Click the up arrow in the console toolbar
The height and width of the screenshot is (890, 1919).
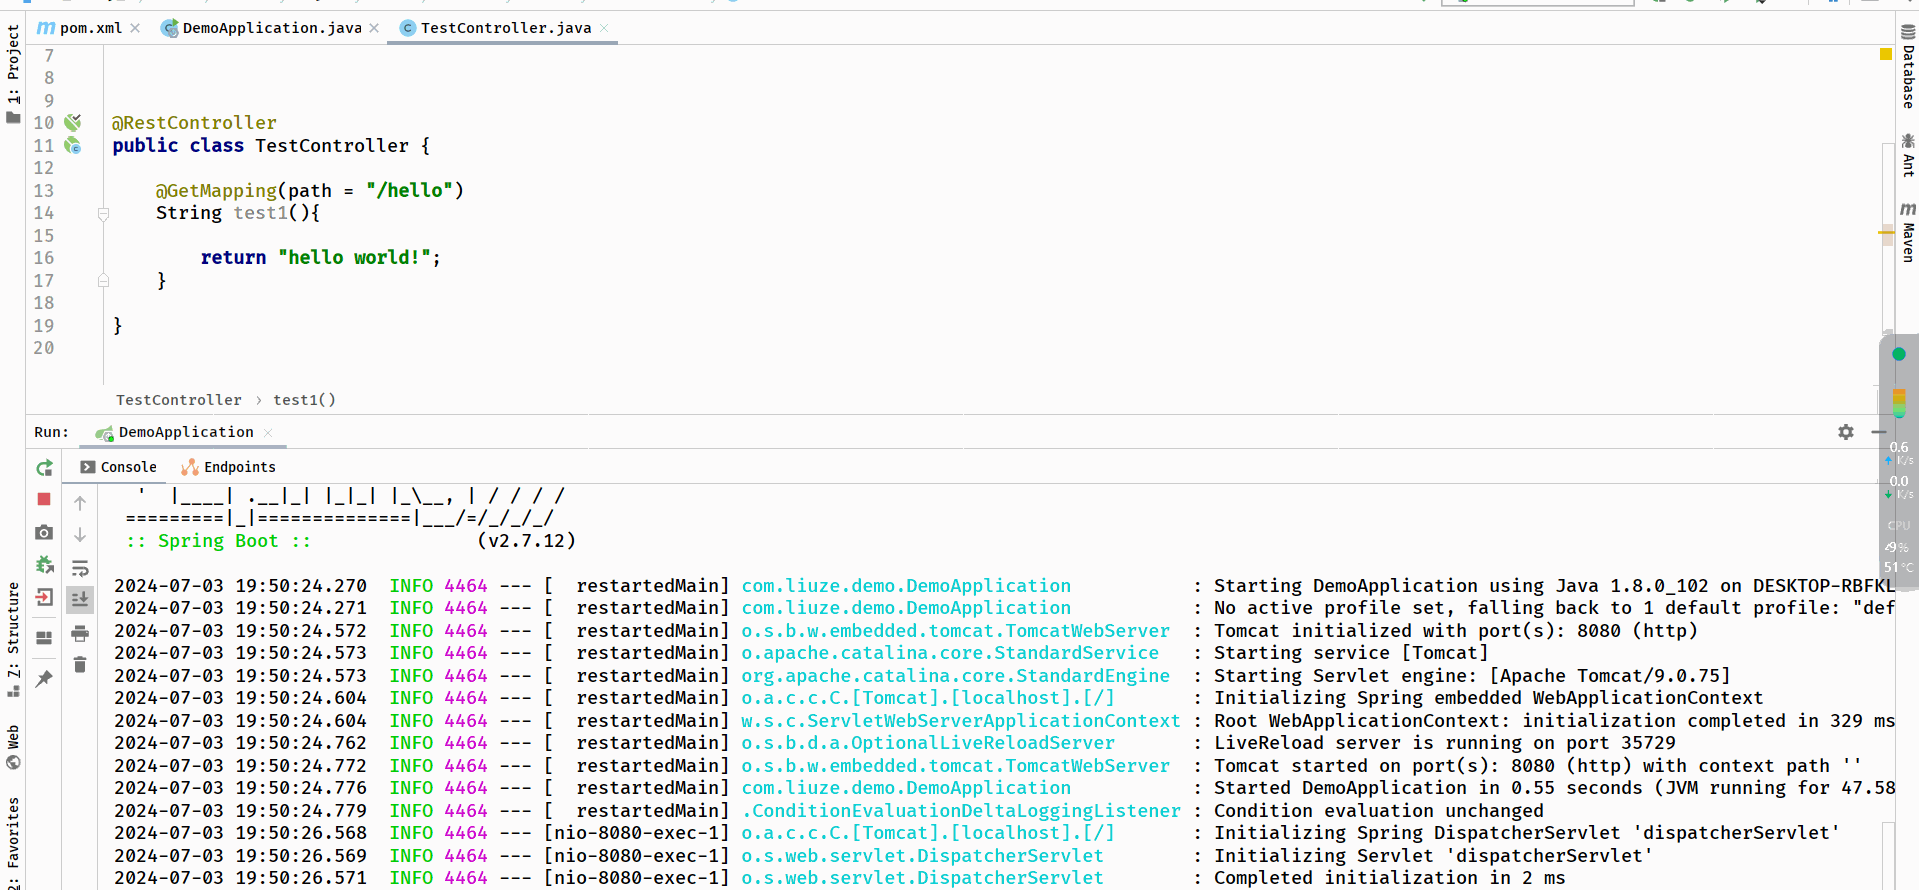point(80,503)
